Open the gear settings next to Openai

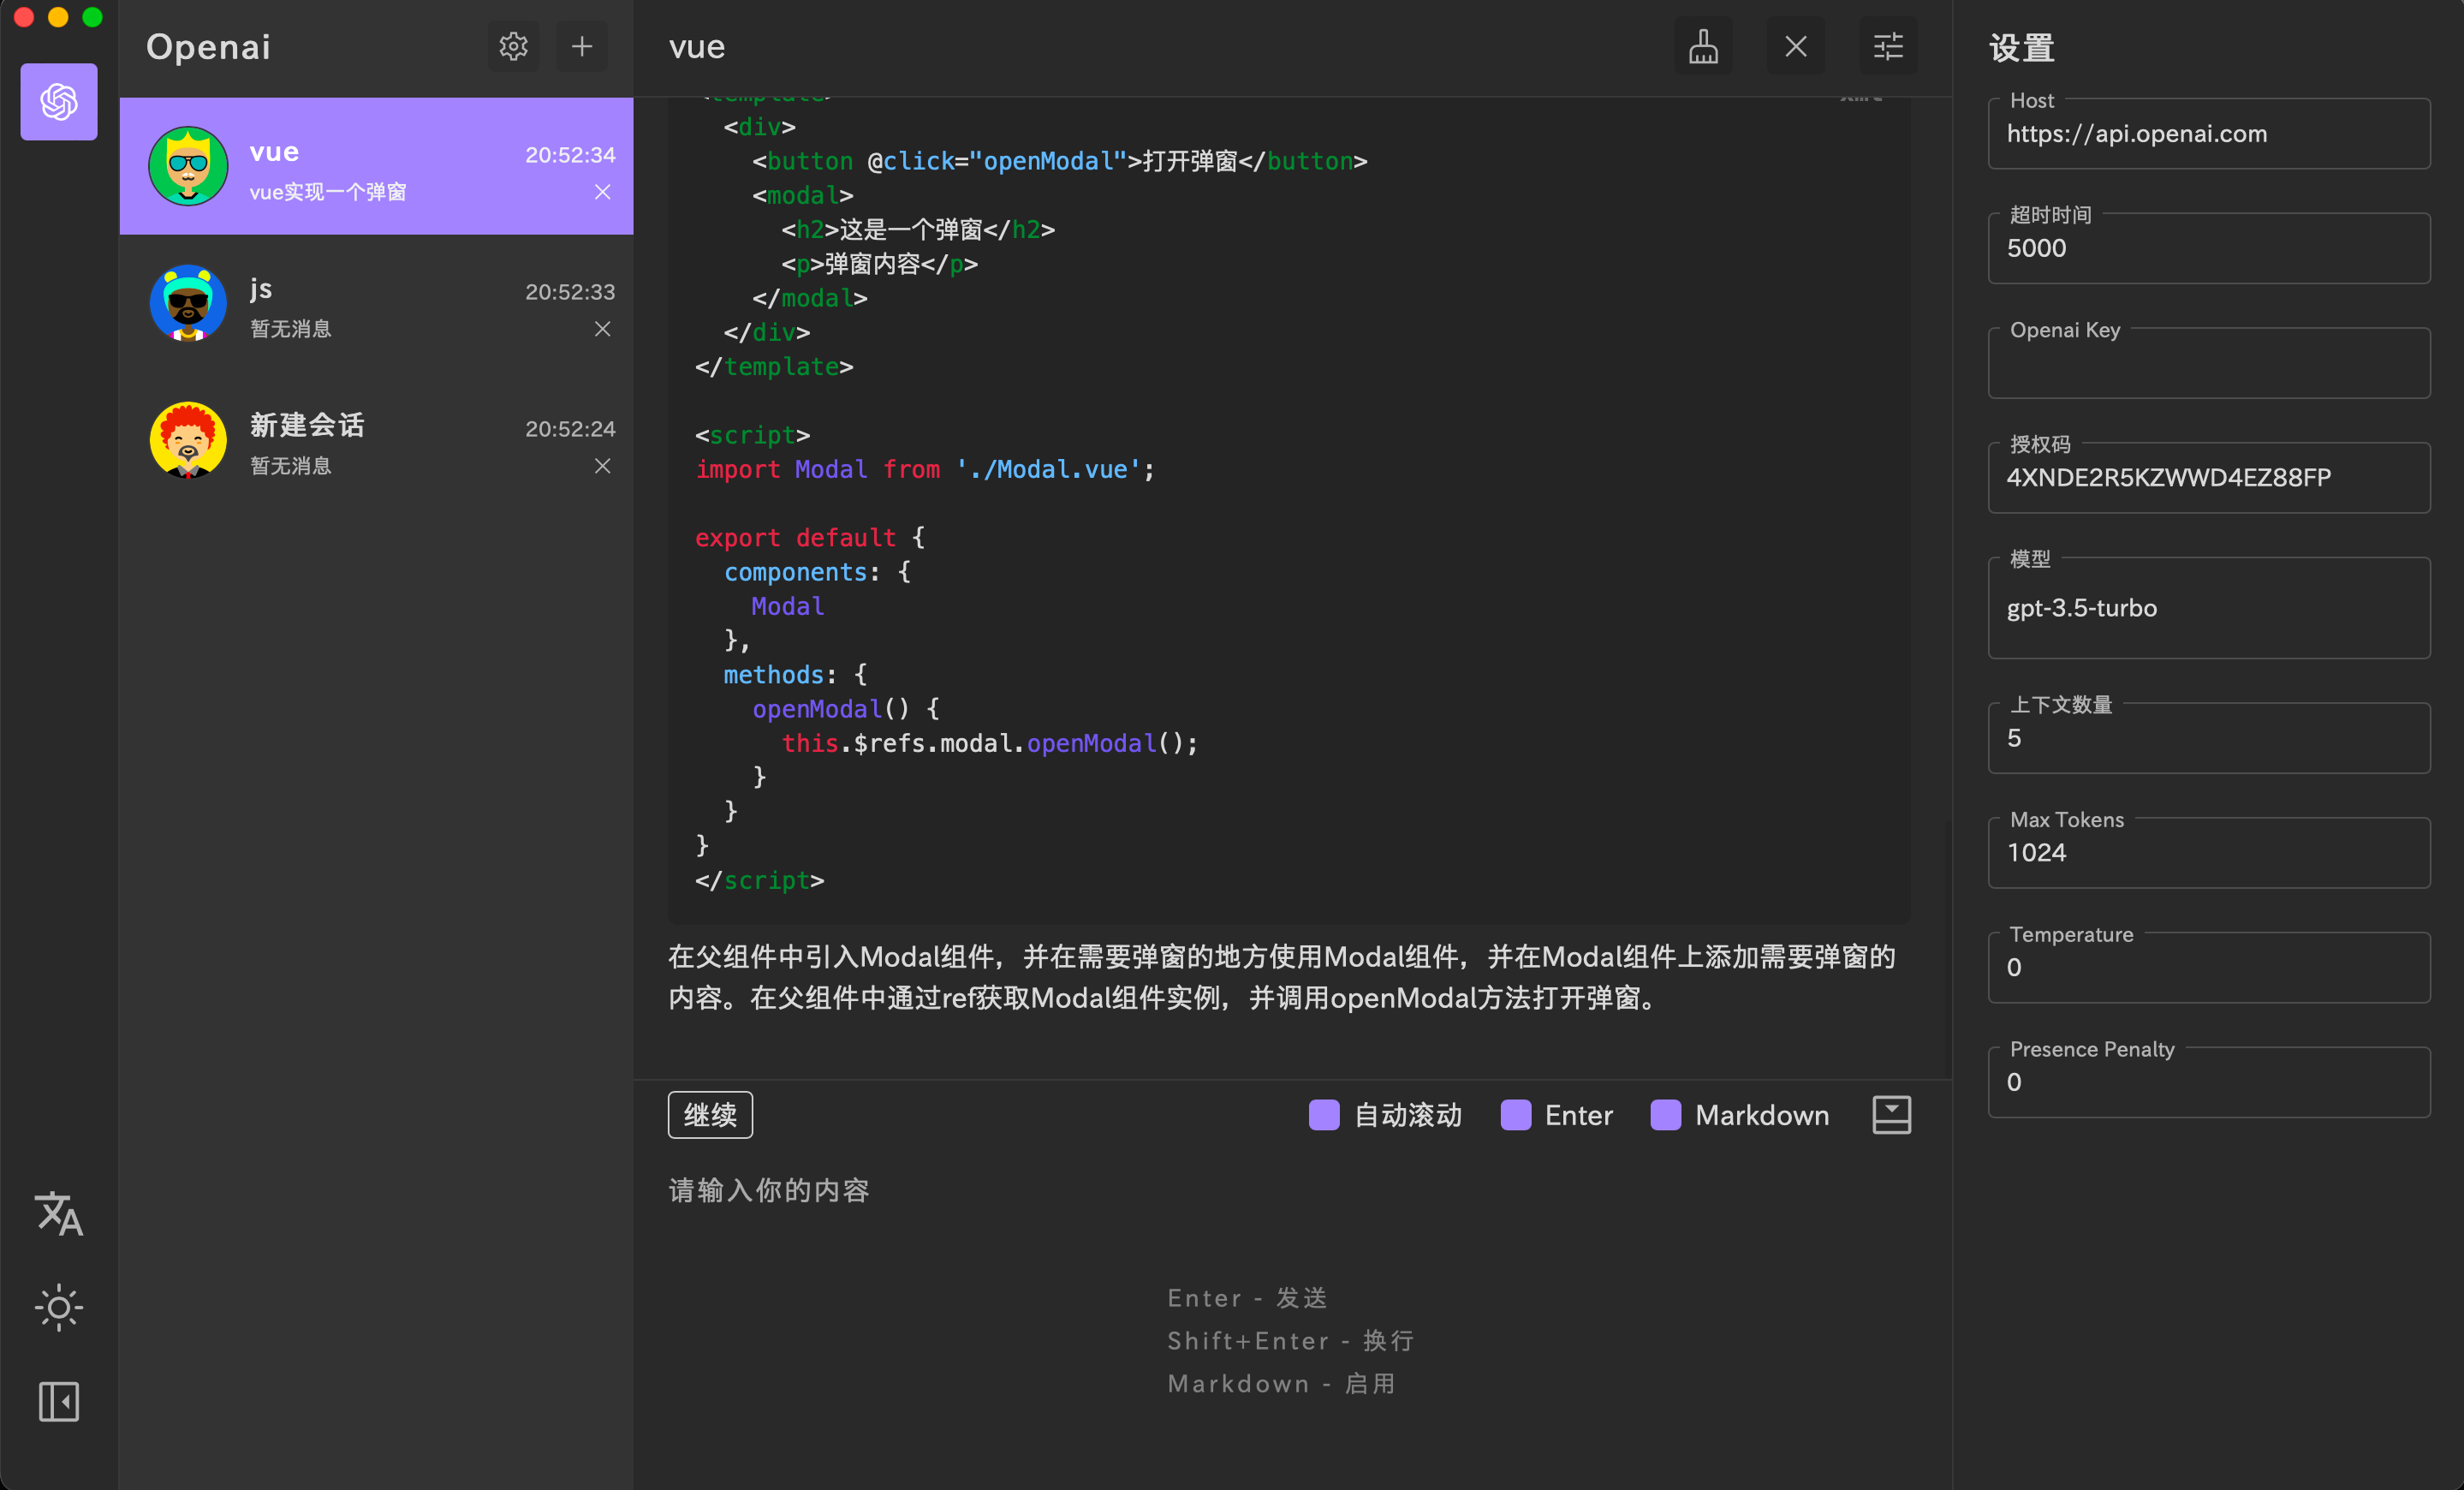(x=513, y=46)
